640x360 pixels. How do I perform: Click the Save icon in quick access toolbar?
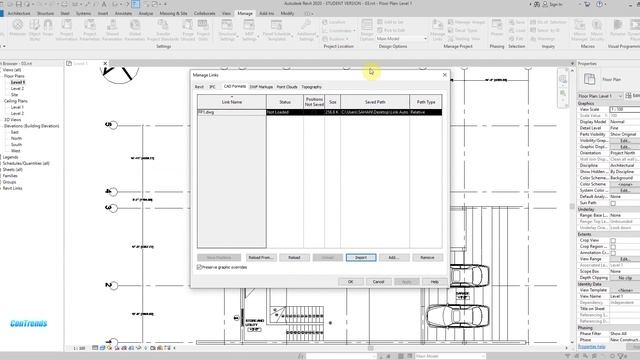18,4
